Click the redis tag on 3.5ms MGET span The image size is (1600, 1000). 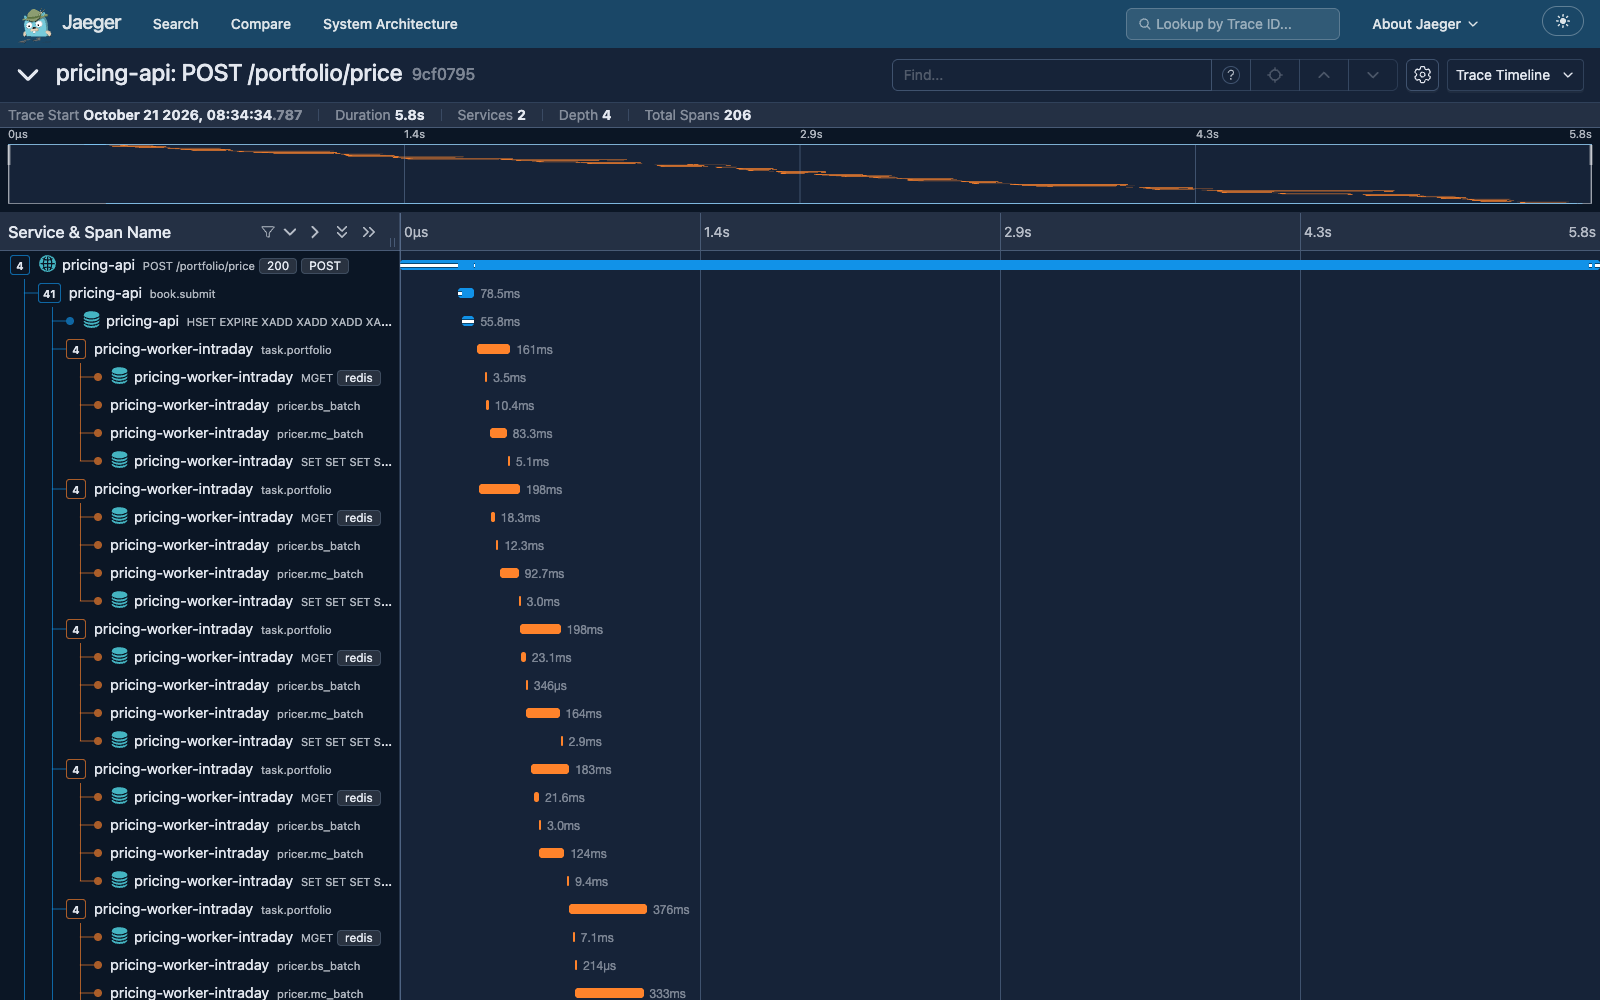[359, 378]
